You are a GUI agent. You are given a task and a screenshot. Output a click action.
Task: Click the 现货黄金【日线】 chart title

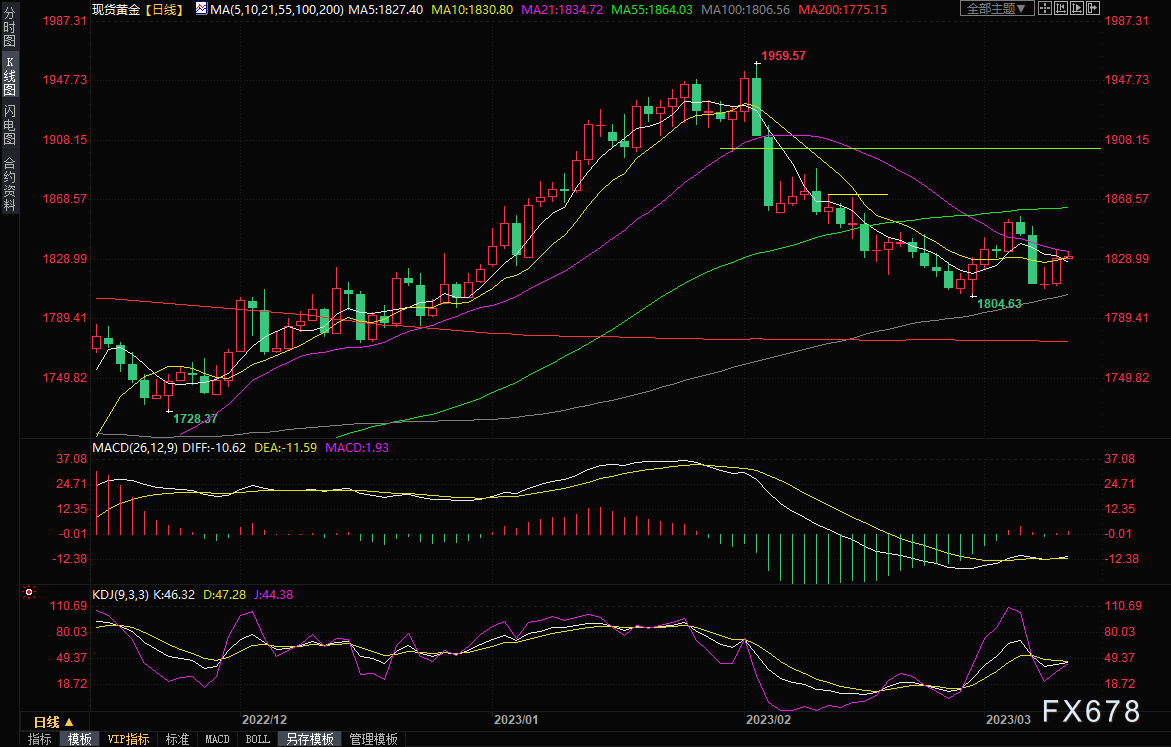[x=138, y=10]
